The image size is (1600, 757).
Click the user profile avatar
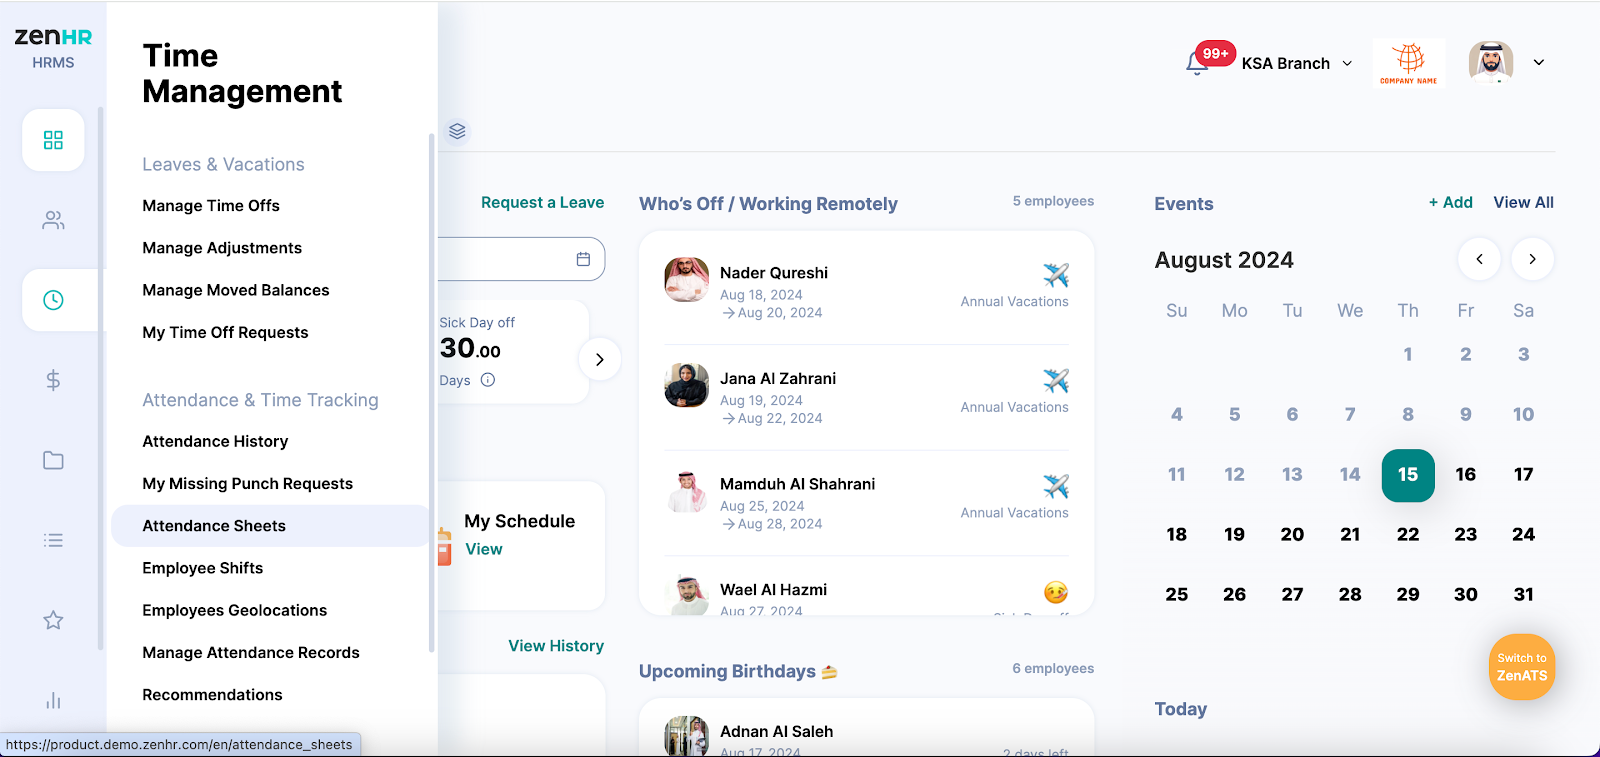[1491, 62]
